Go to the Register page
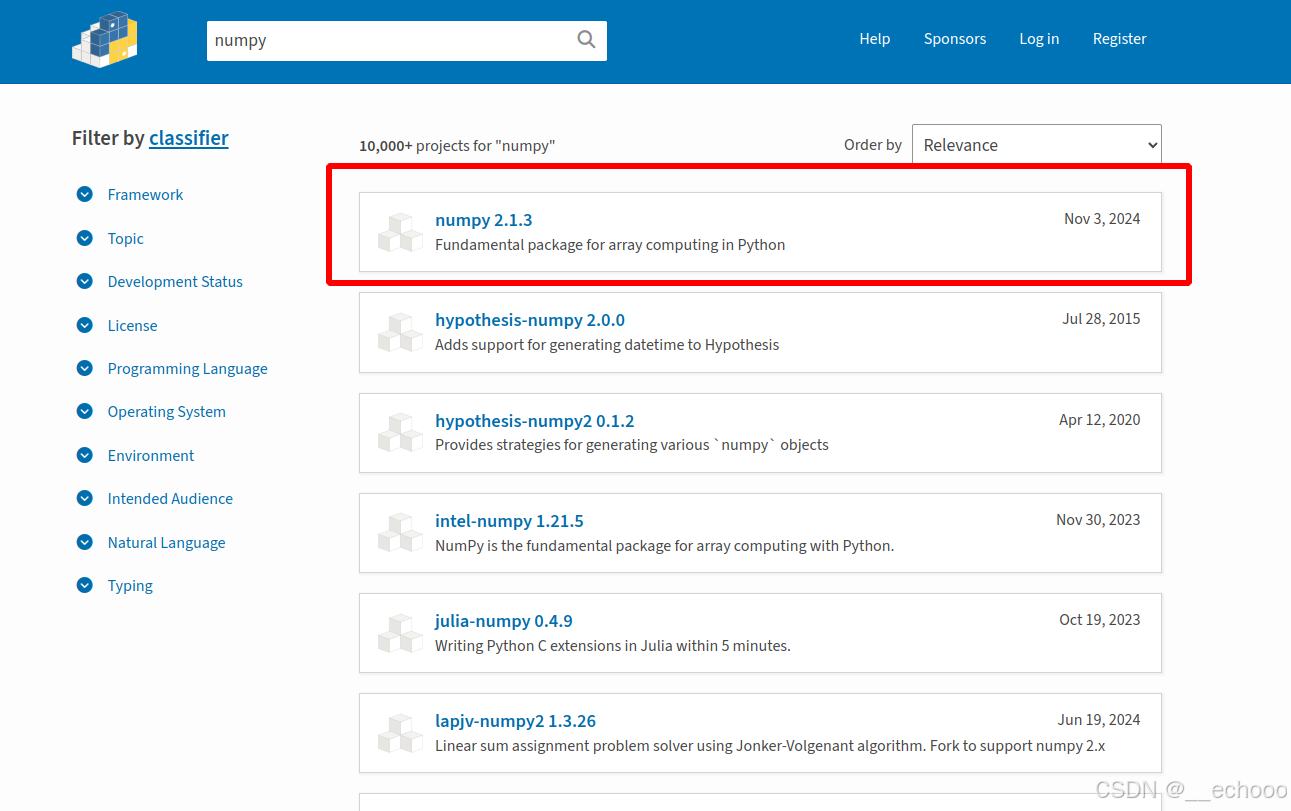This screenshot has height=811, width=1291. 1119,39
